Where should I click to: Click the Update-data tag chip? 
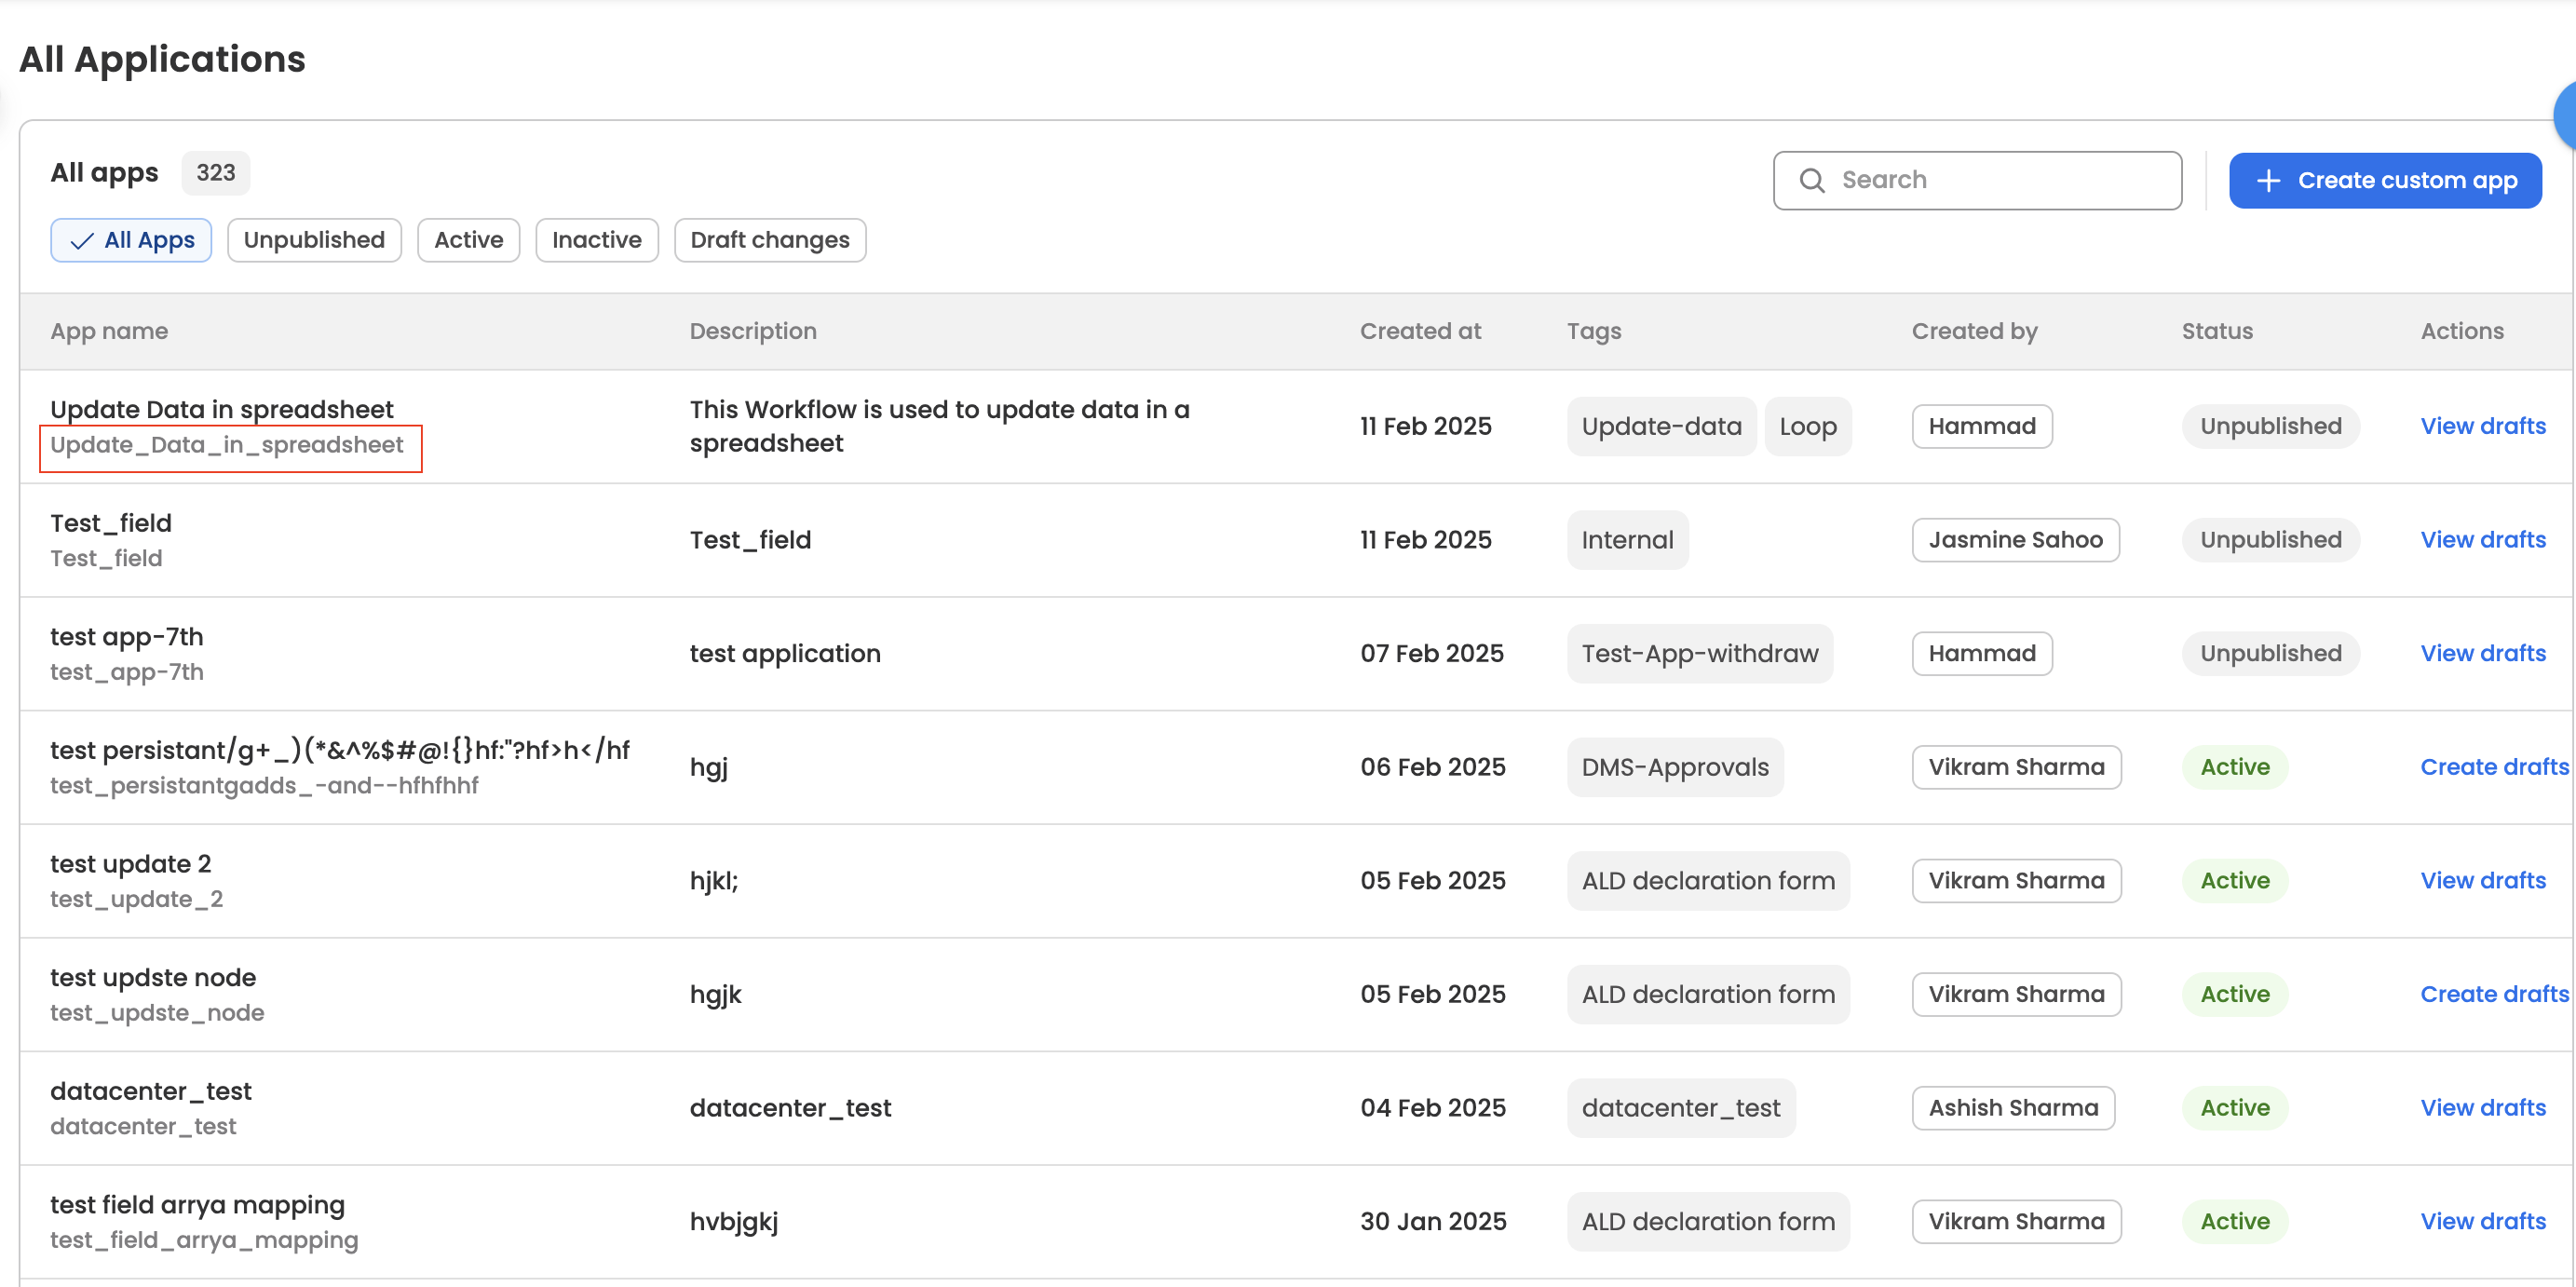(1661, 426)
